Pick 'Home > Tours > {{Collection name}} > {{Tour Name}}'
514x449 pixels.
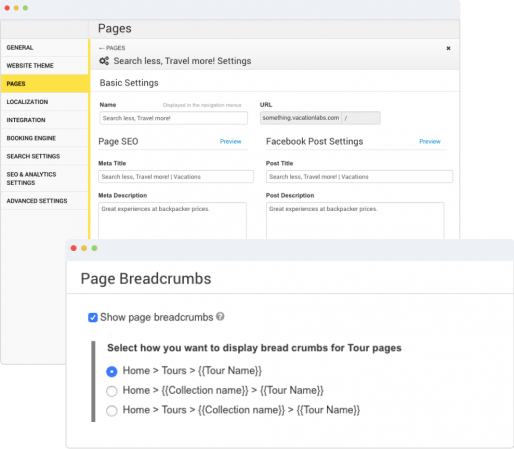(112, 411)
